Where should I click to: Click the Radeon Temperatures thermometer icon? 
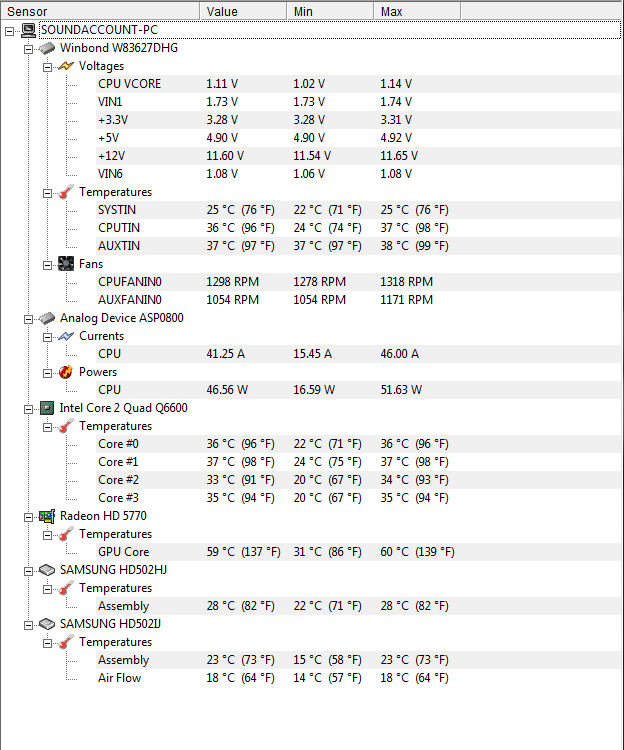(66, 534)
